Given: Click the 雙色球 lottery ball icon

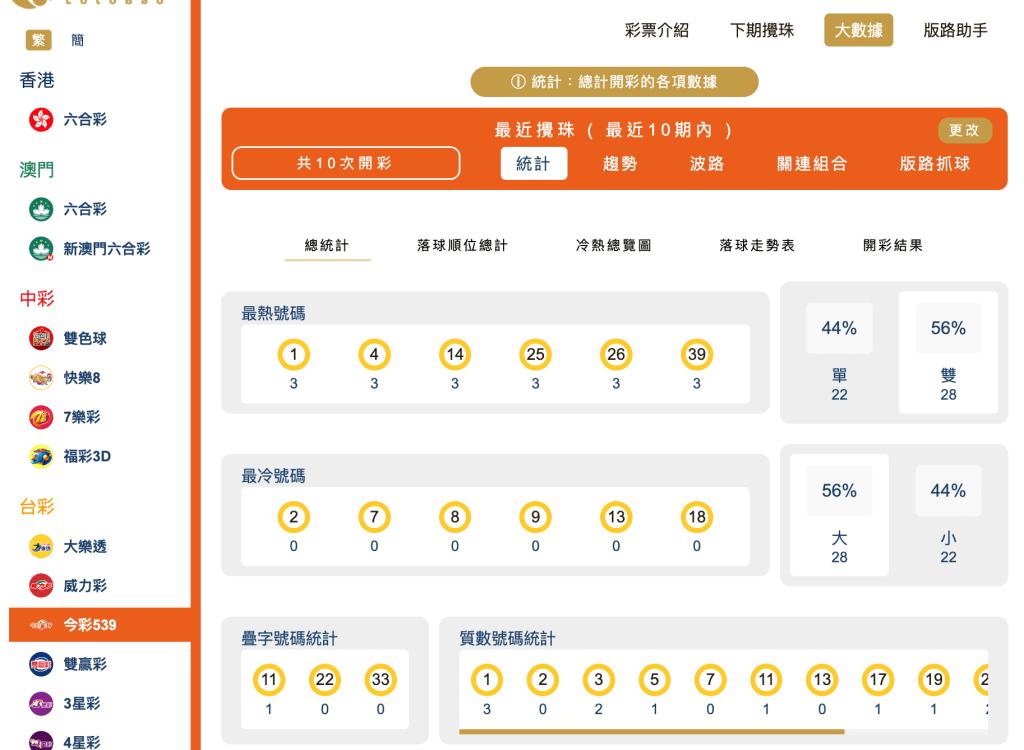Looking at the screenshot, I should click(x=38, y=338).
